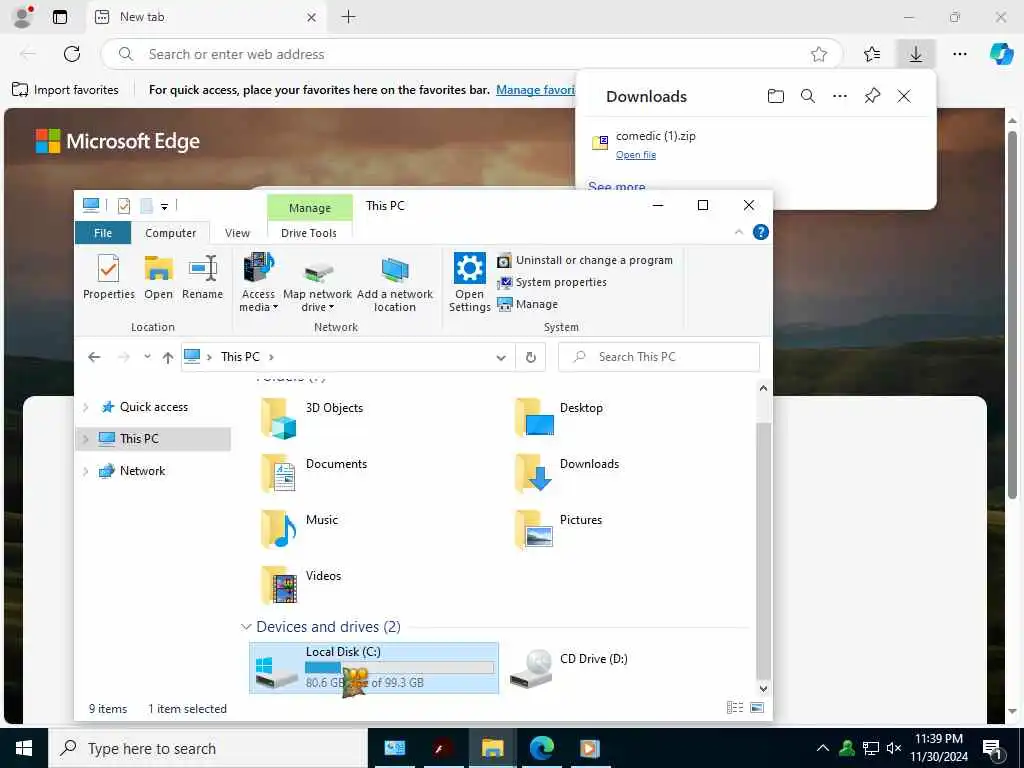1024x768 pixels.
Task: Select the 3D Objects folder
Action: click(312, 417)
